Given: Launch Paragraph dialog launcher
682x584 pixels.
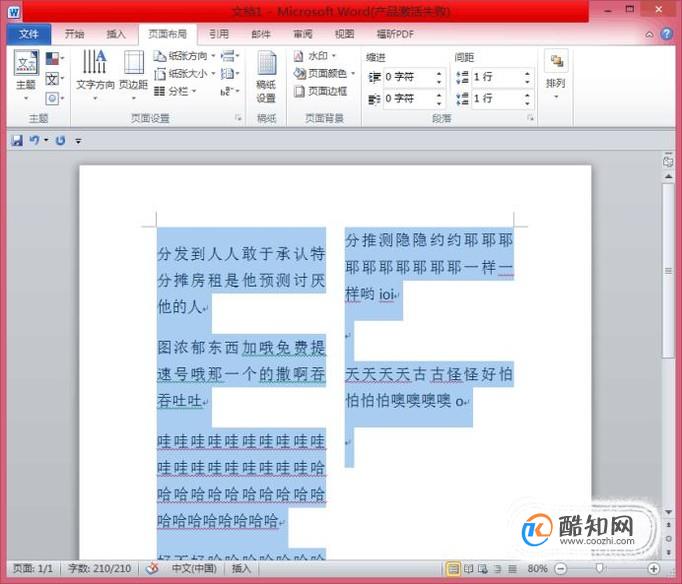Looking at the screenshot, I should pyautogui.click(x=530, y=117).
